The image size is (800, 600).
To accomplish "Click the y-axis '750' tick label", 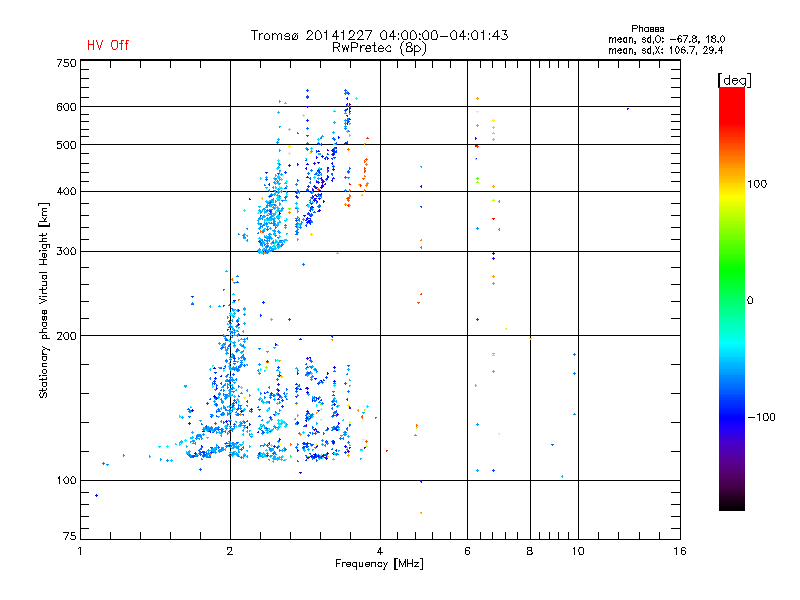I will click(66, 63).
